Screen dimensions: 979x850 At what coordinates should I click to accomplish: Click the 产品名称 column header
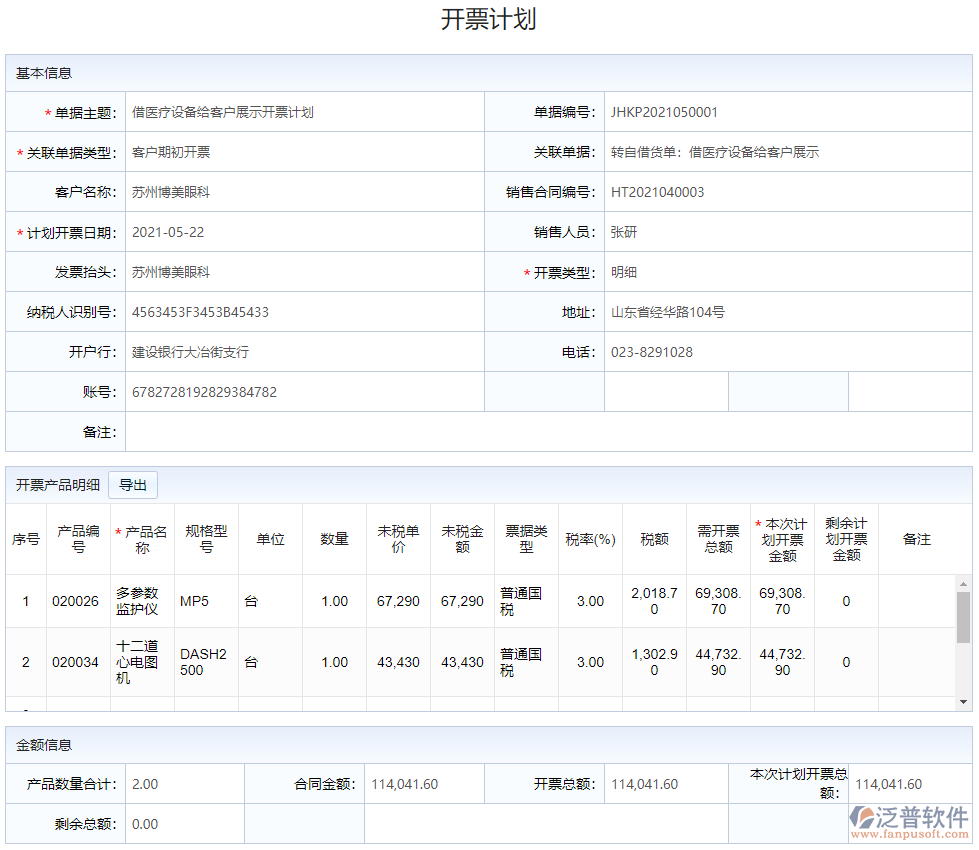coord(142,539)
